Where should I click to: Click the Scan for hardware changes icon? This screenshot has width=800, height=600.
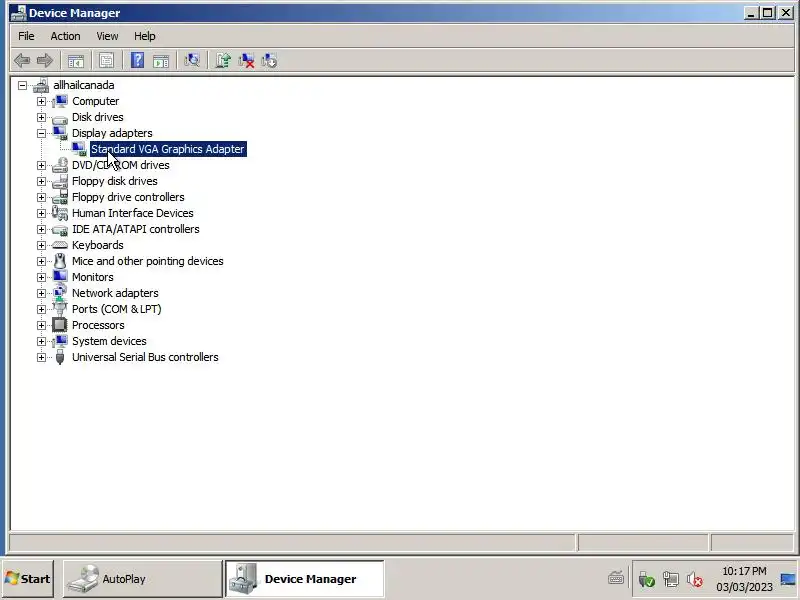[x=192, y=60]
